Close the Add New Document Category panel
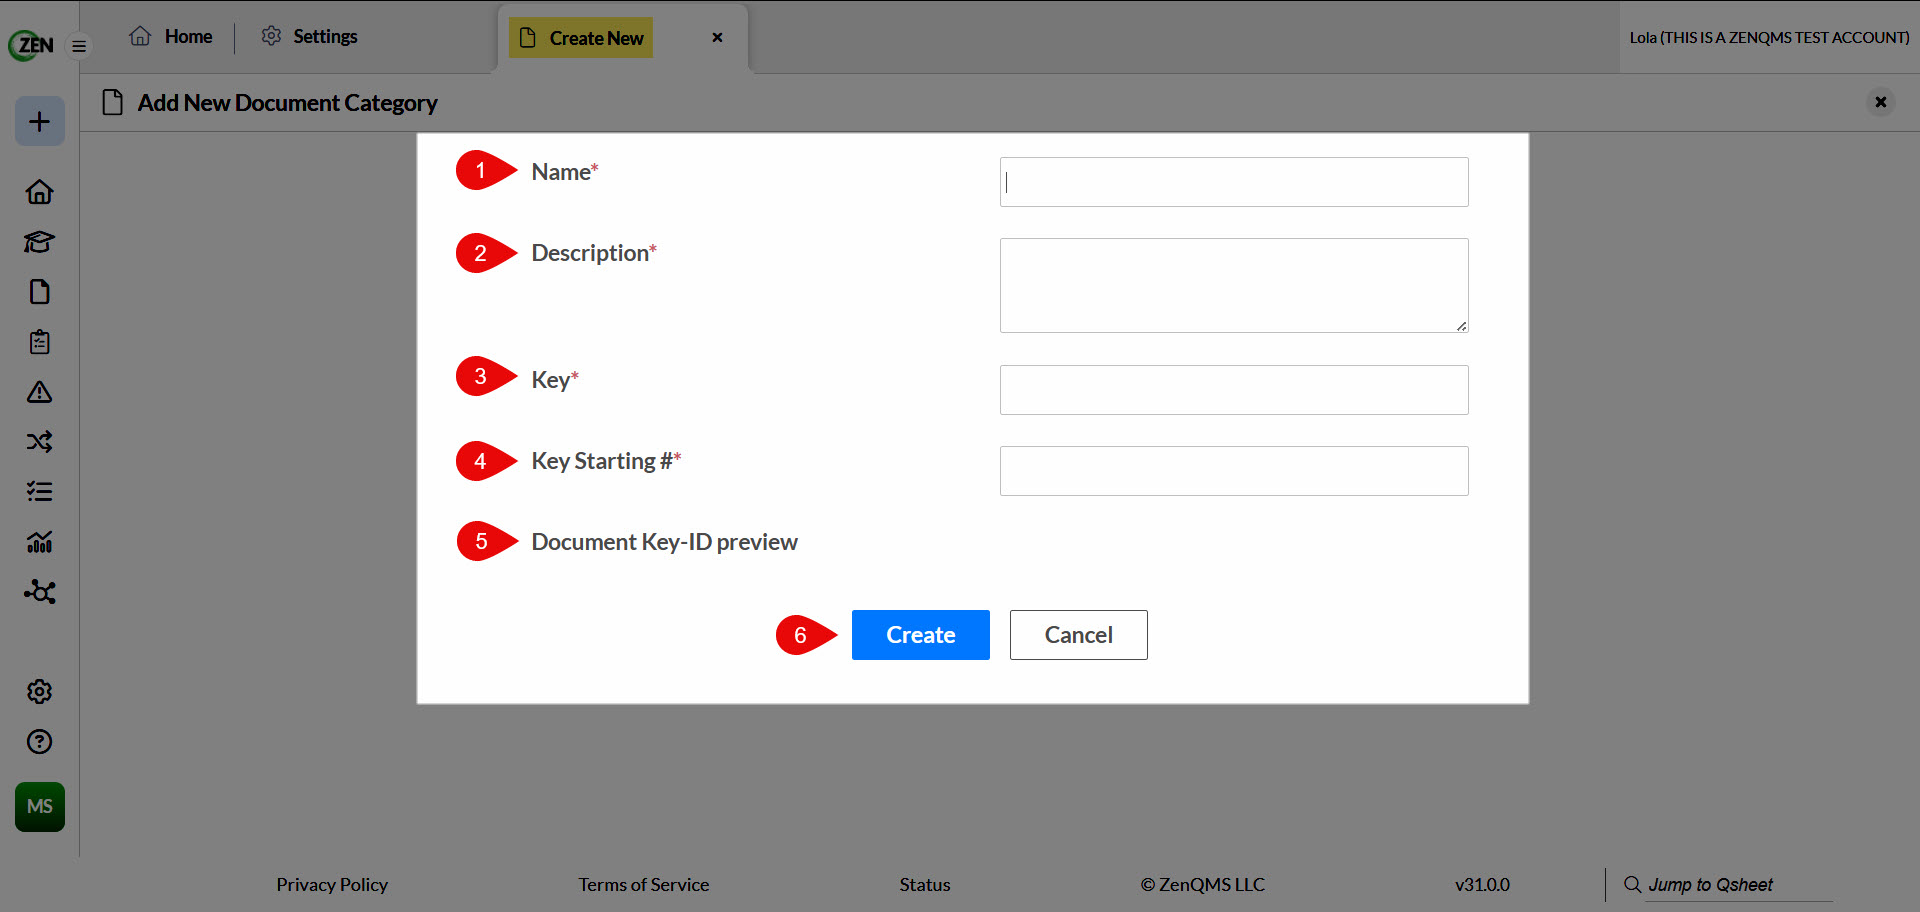1920x912 pixels. tap(1881, 102)
